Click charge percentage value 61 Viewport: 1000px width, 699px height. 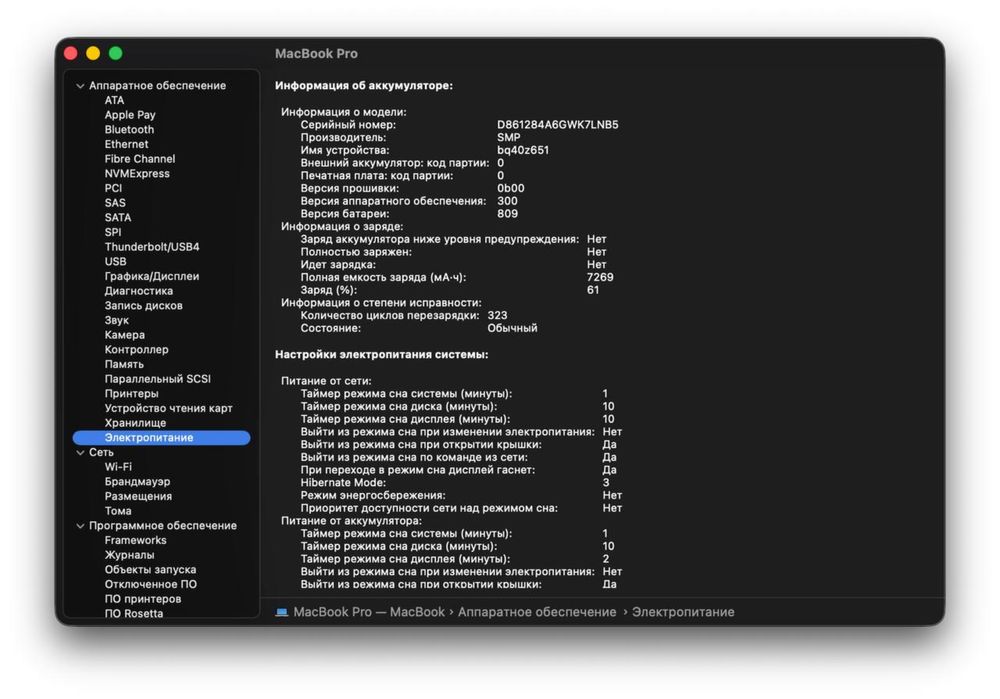pyautogui.click(x=593, y=290)
